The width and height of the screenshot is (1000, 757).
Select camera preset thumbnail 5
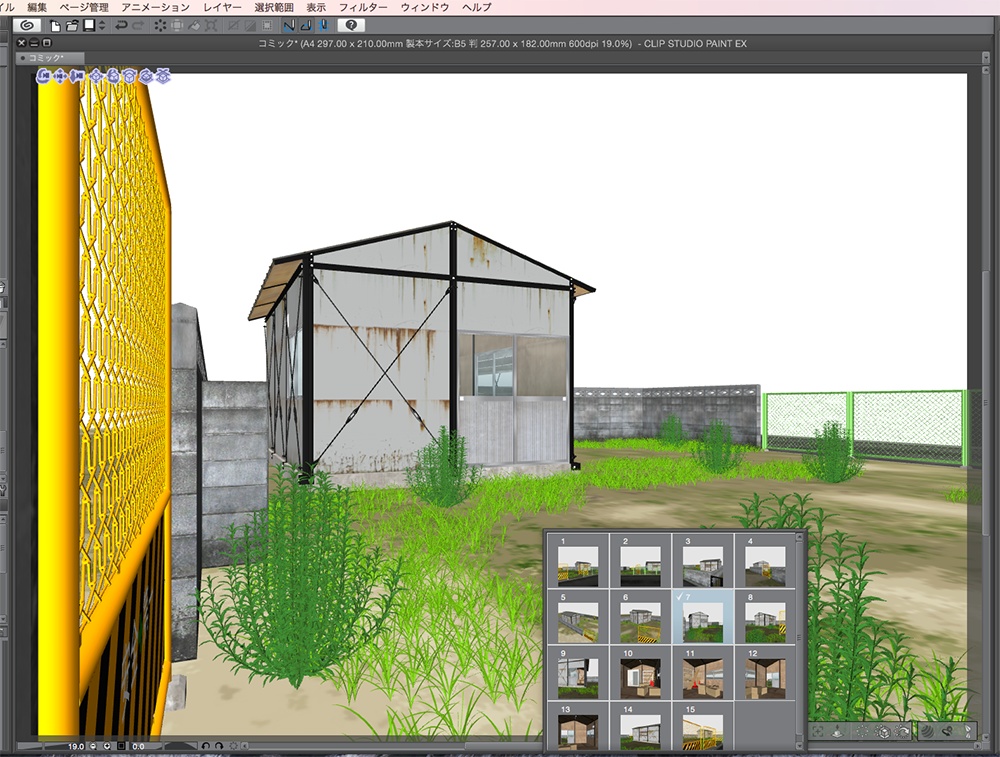(x=578, y=617)
